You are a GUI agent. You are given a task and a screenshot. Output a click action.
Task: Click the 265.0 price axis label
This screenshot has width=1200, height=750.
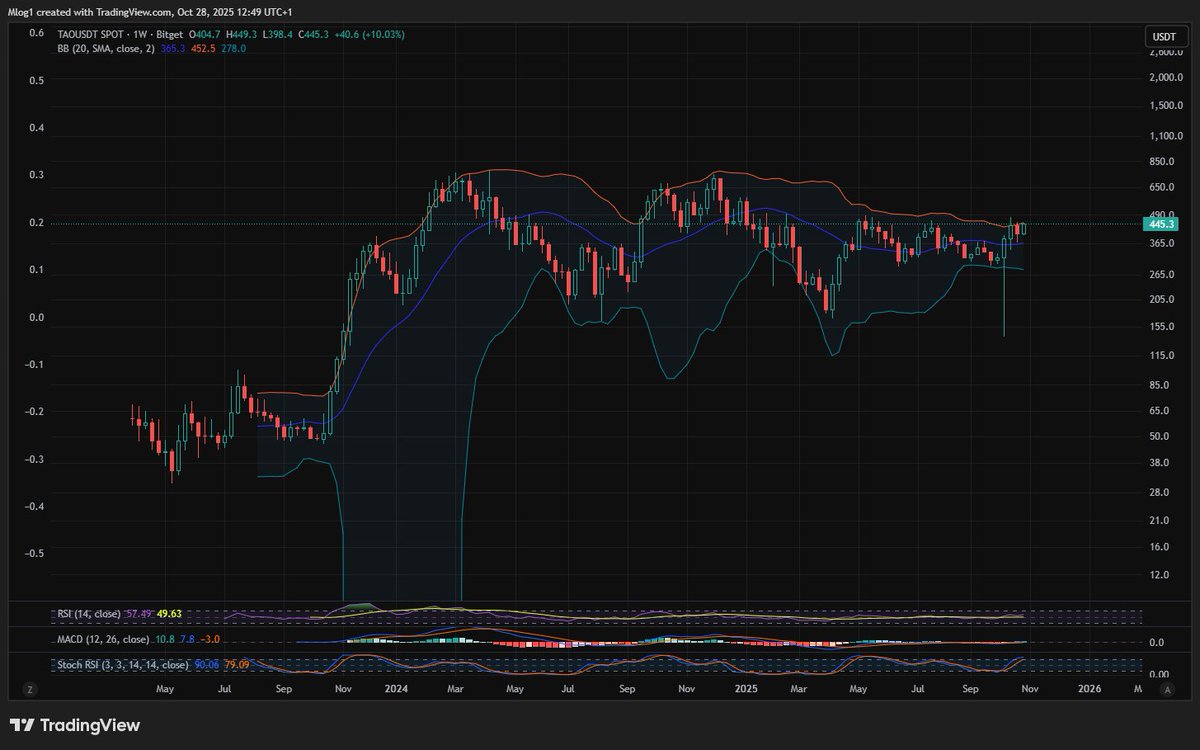point(1160,274)
